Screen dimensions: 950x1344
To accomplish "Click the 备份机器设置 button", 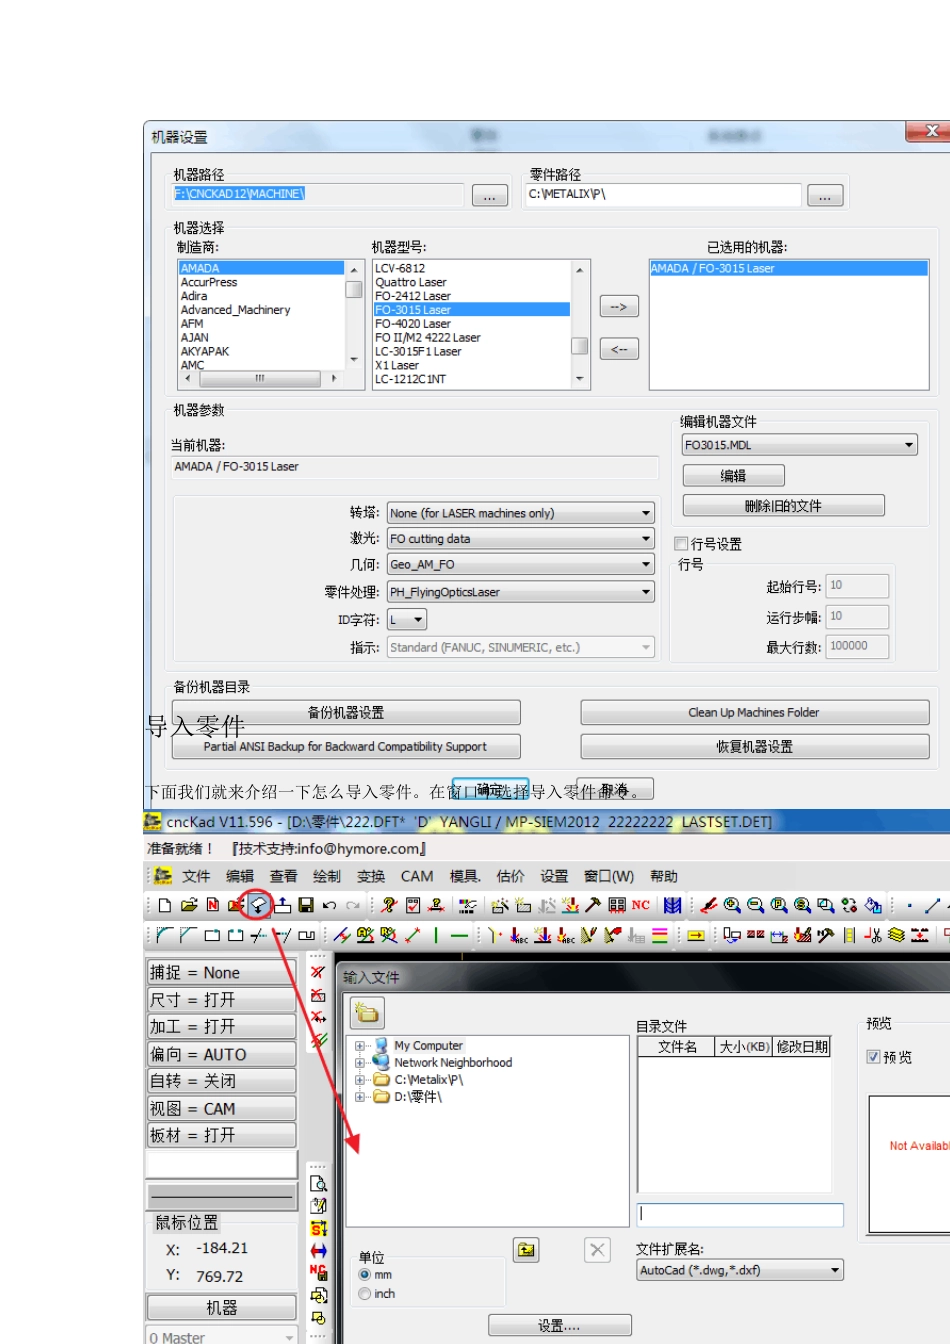I will coord(346,712).
